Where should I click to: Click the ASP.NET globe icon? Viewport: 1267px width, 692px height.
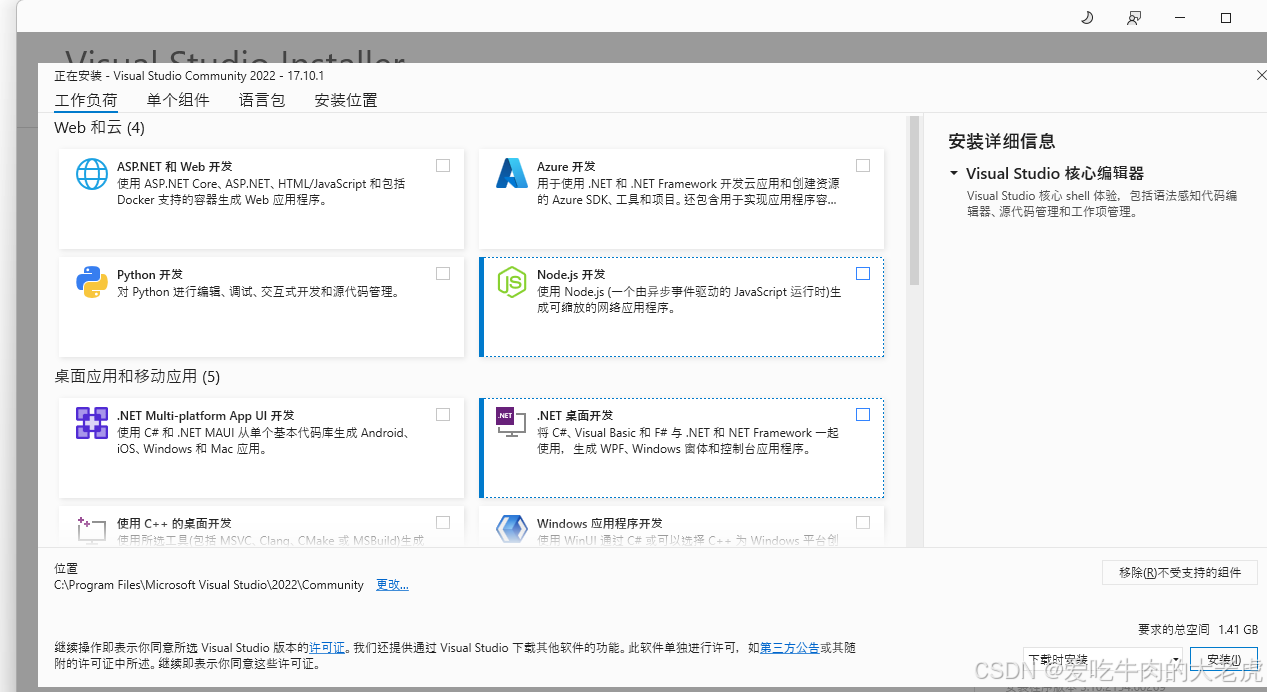pos(92,175)
